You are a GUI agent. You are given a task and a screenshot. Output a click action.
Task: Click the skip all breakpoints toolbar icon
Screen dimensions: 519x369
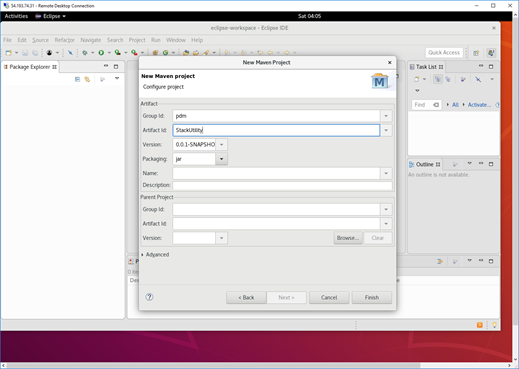[70, 53]
